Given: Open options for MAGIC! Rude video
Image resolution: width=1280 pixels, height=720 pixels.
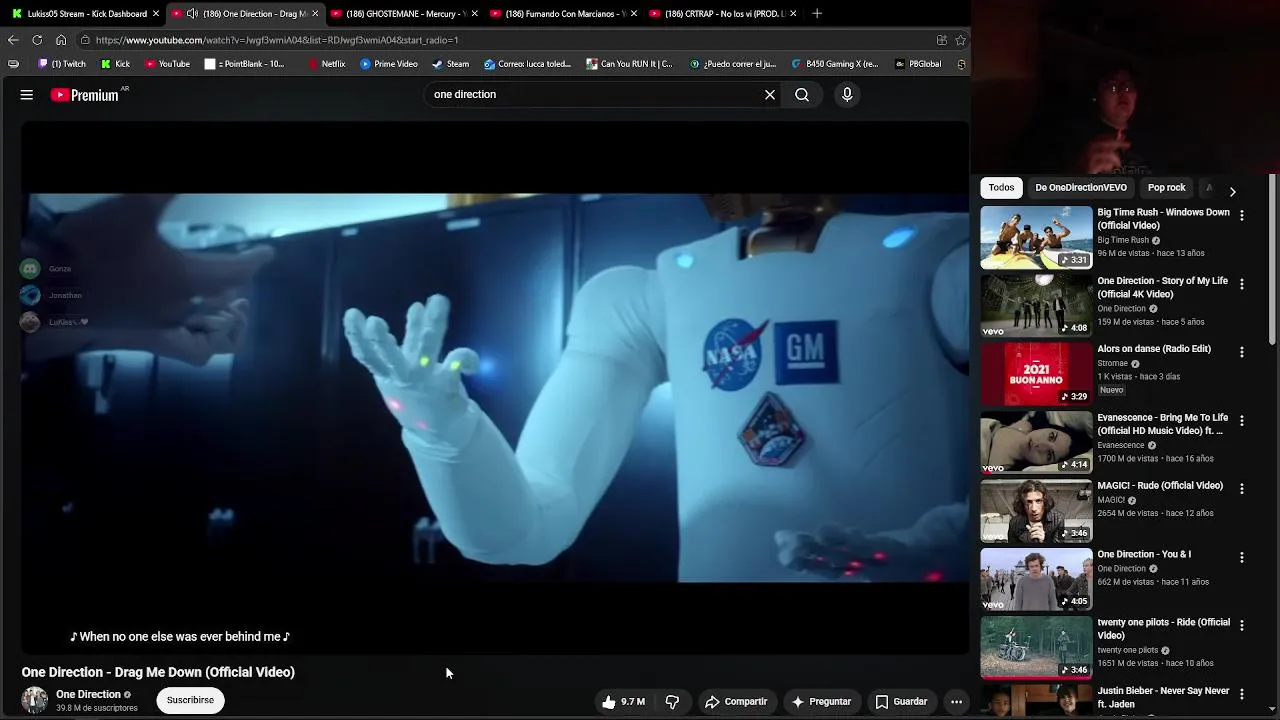Looking at the screenshot, I should [x=1242, y=489].
